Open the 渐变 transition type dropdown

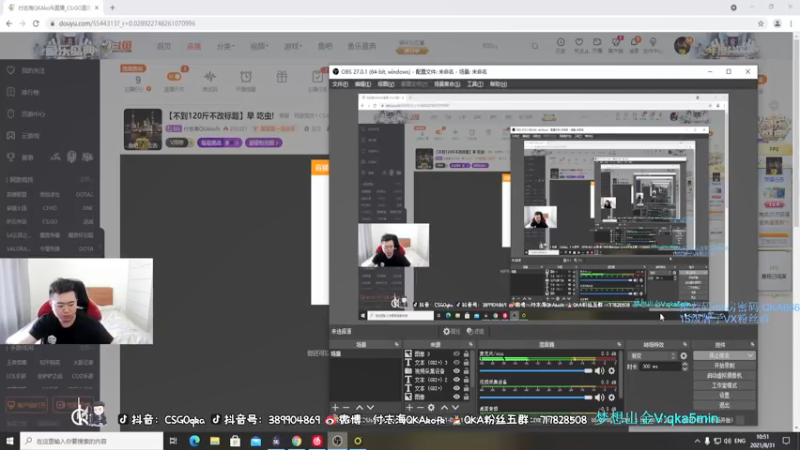[653, 356]
